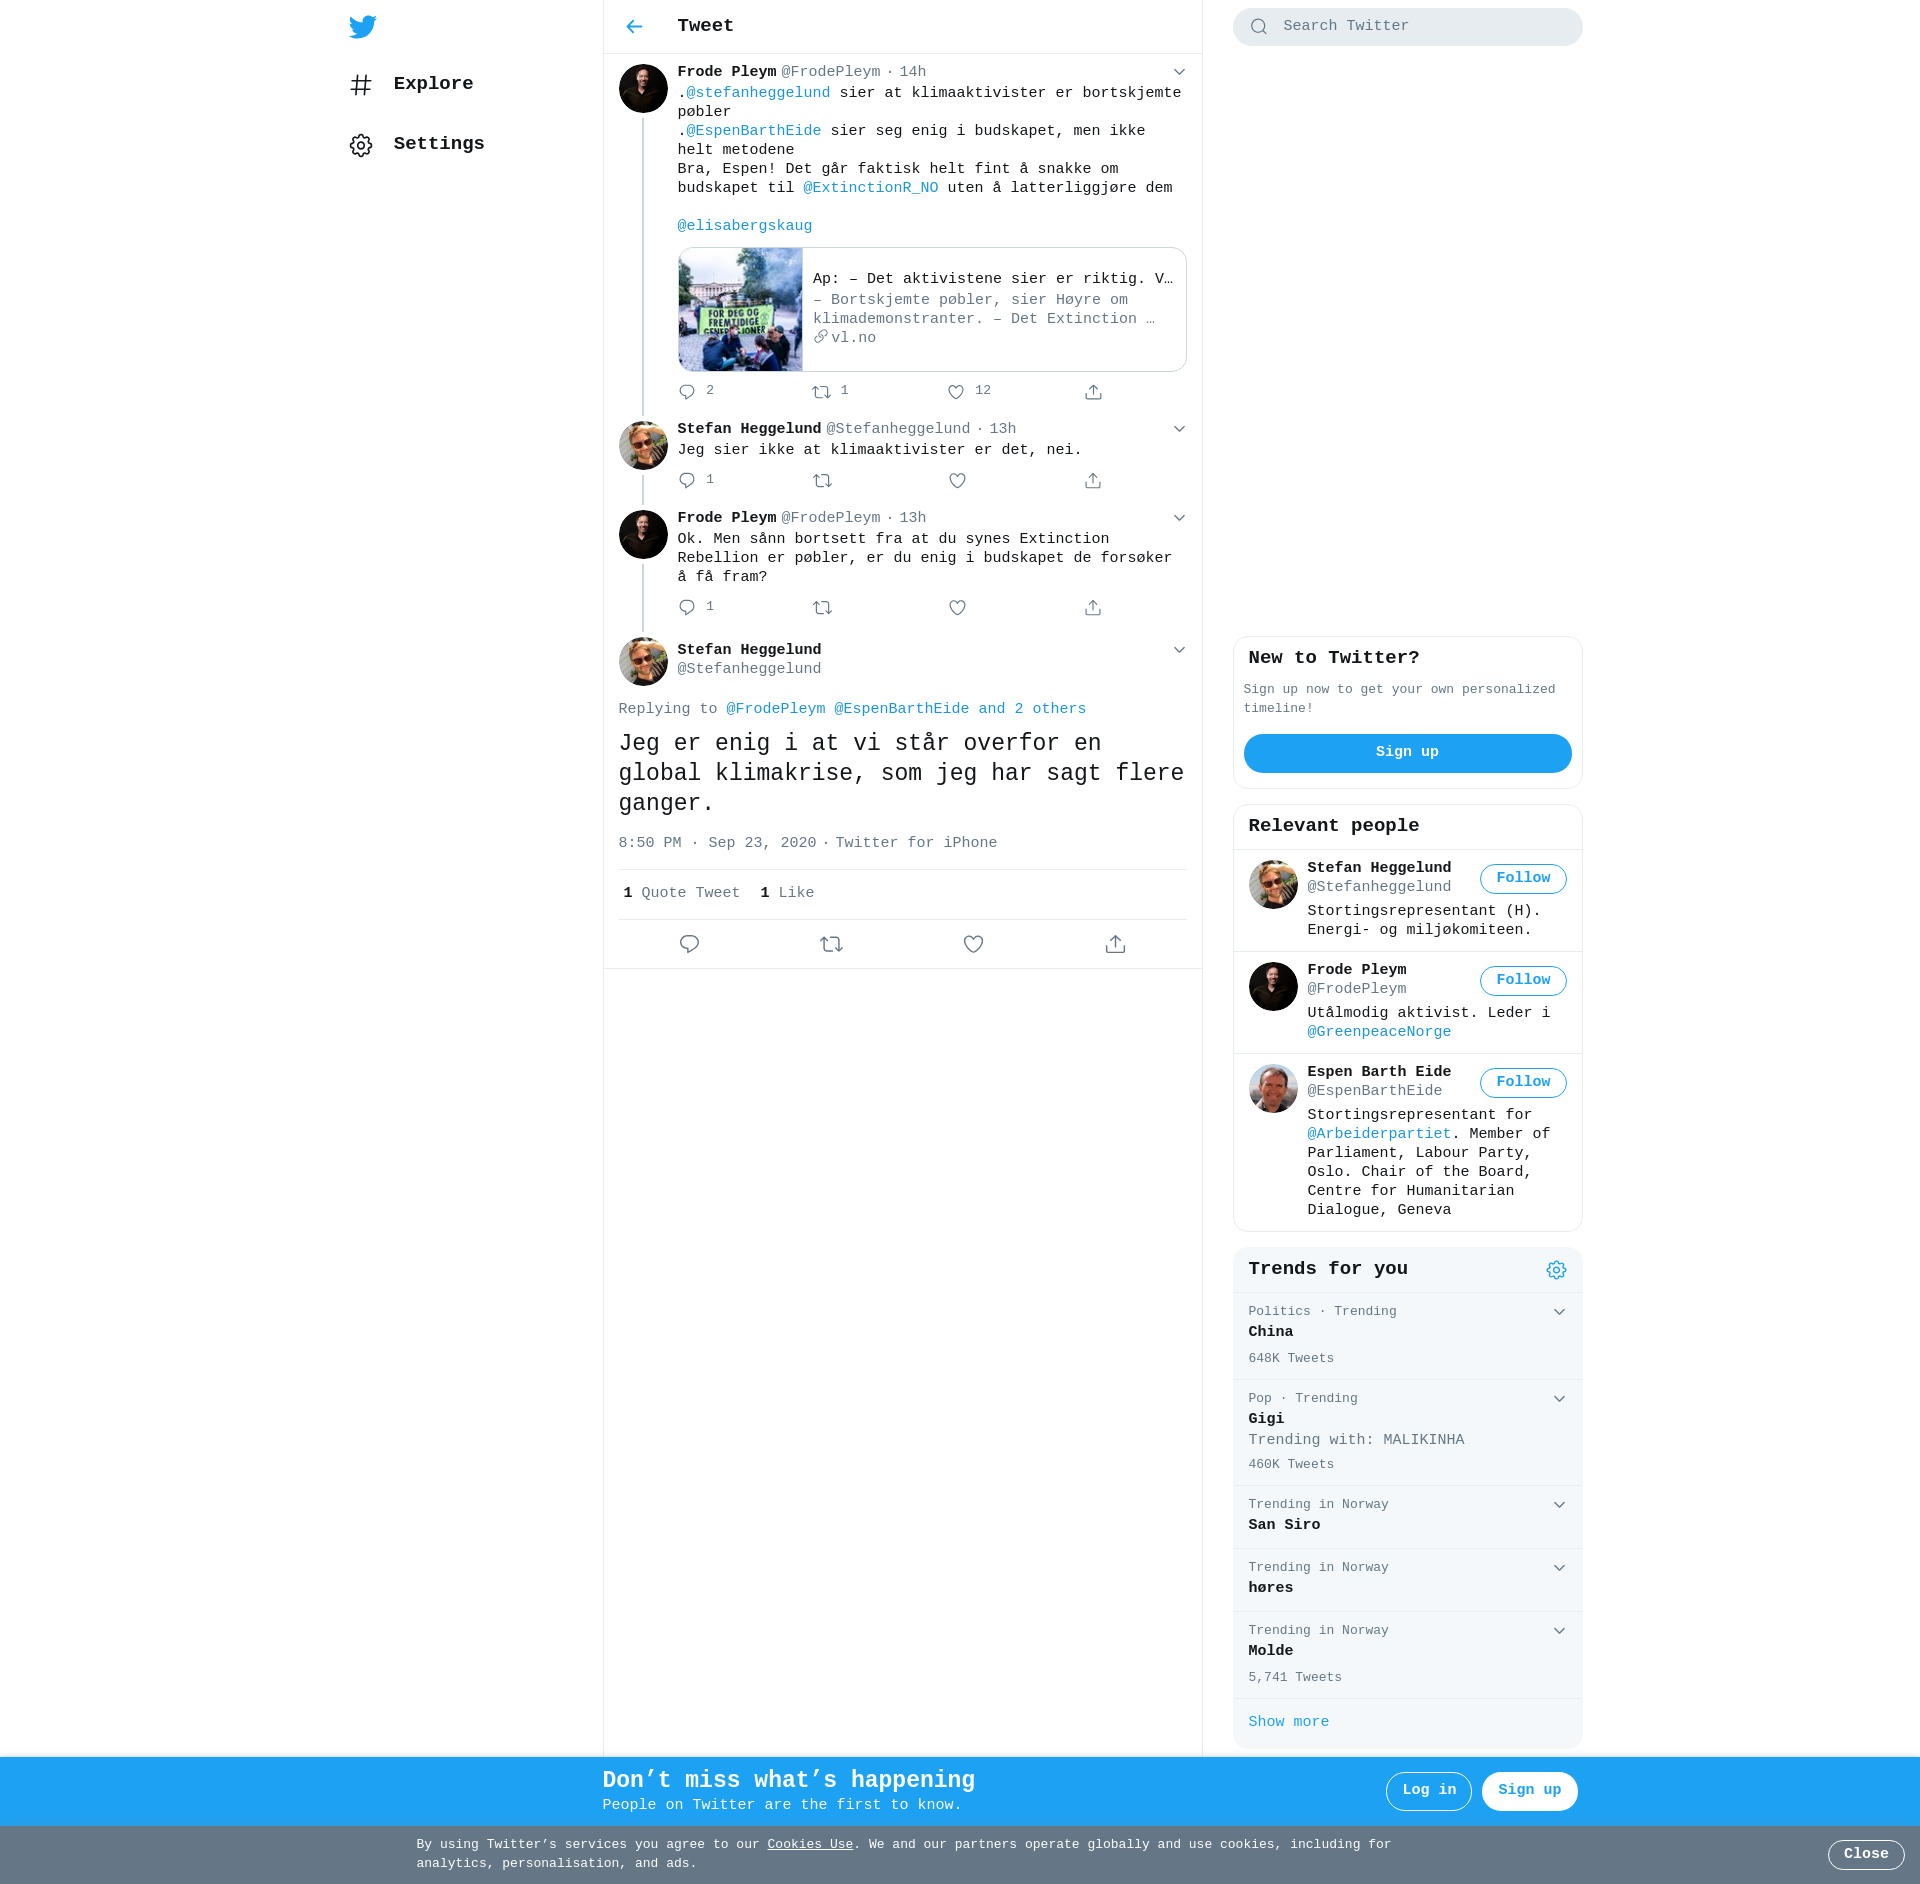1920x1884 pixels.
Task: Open Stefan Heggelund avatar in main tweet
Action: click(x=643, y=661)
